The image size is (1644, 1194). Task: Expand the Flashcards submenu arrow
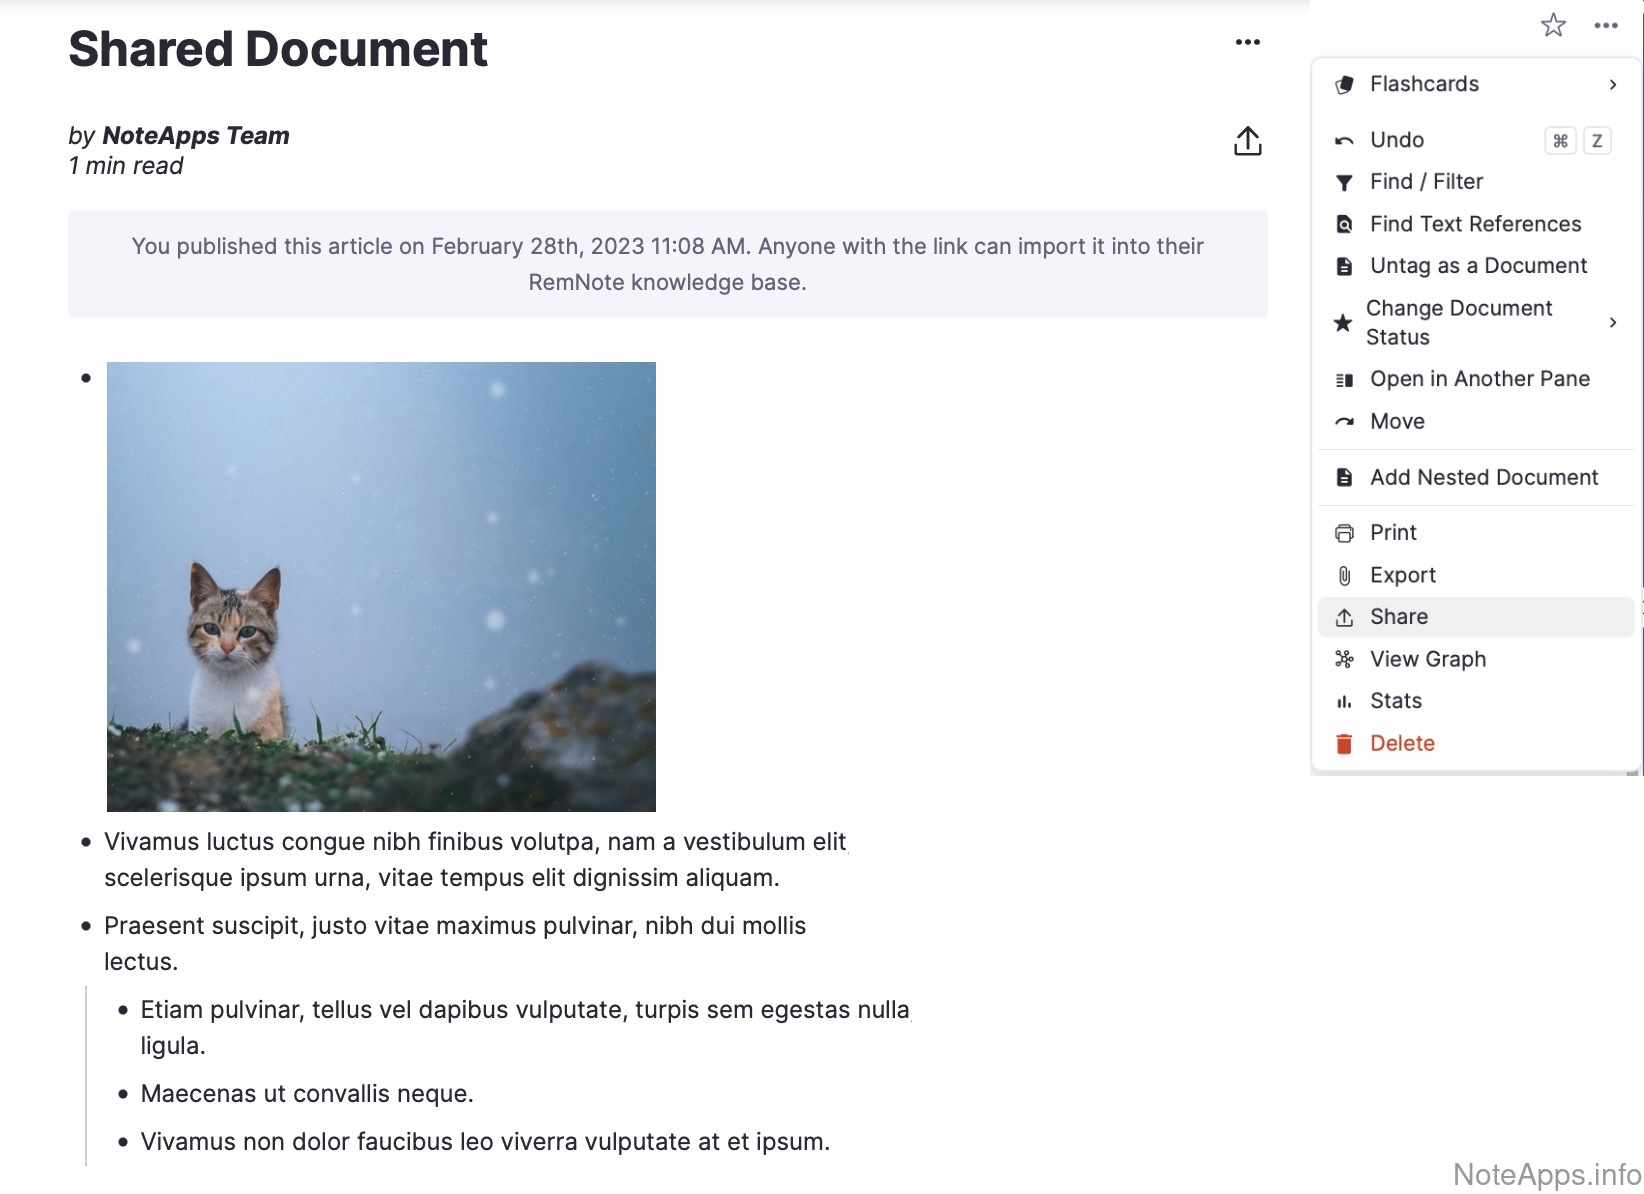tap(1612, 85)
